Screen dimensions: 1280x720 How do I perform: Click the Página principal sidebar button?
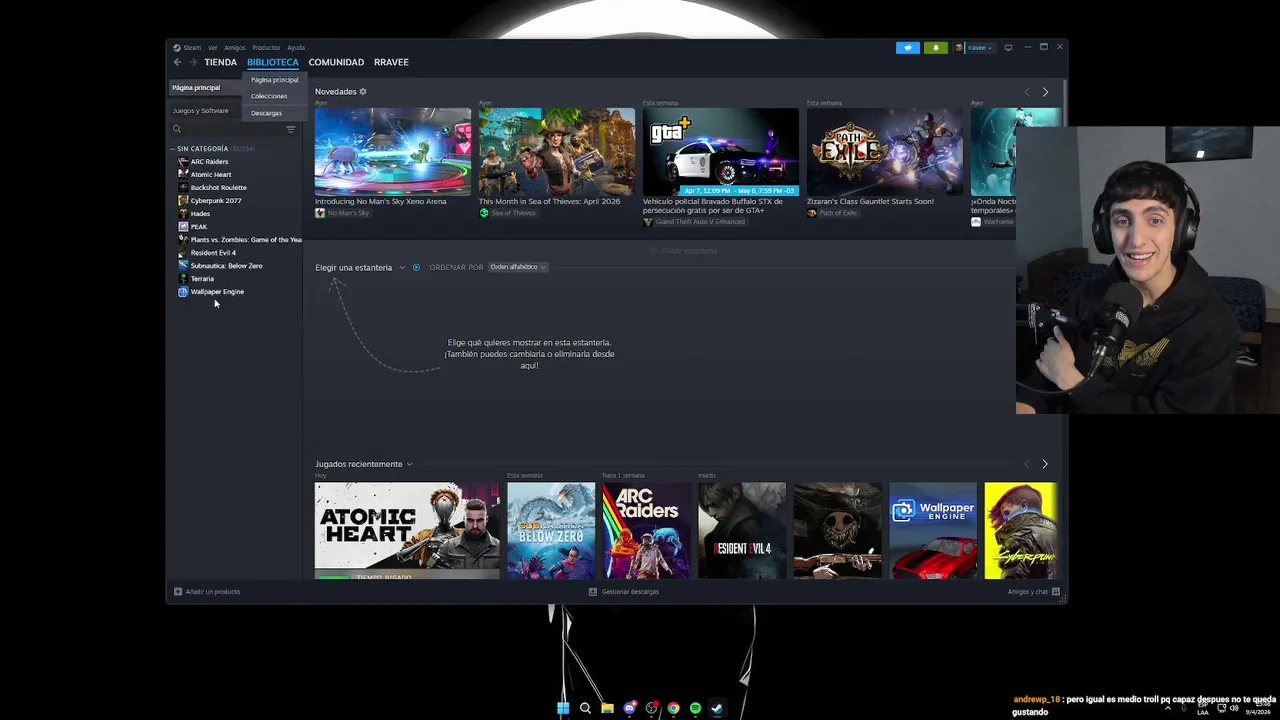point(204,88)
